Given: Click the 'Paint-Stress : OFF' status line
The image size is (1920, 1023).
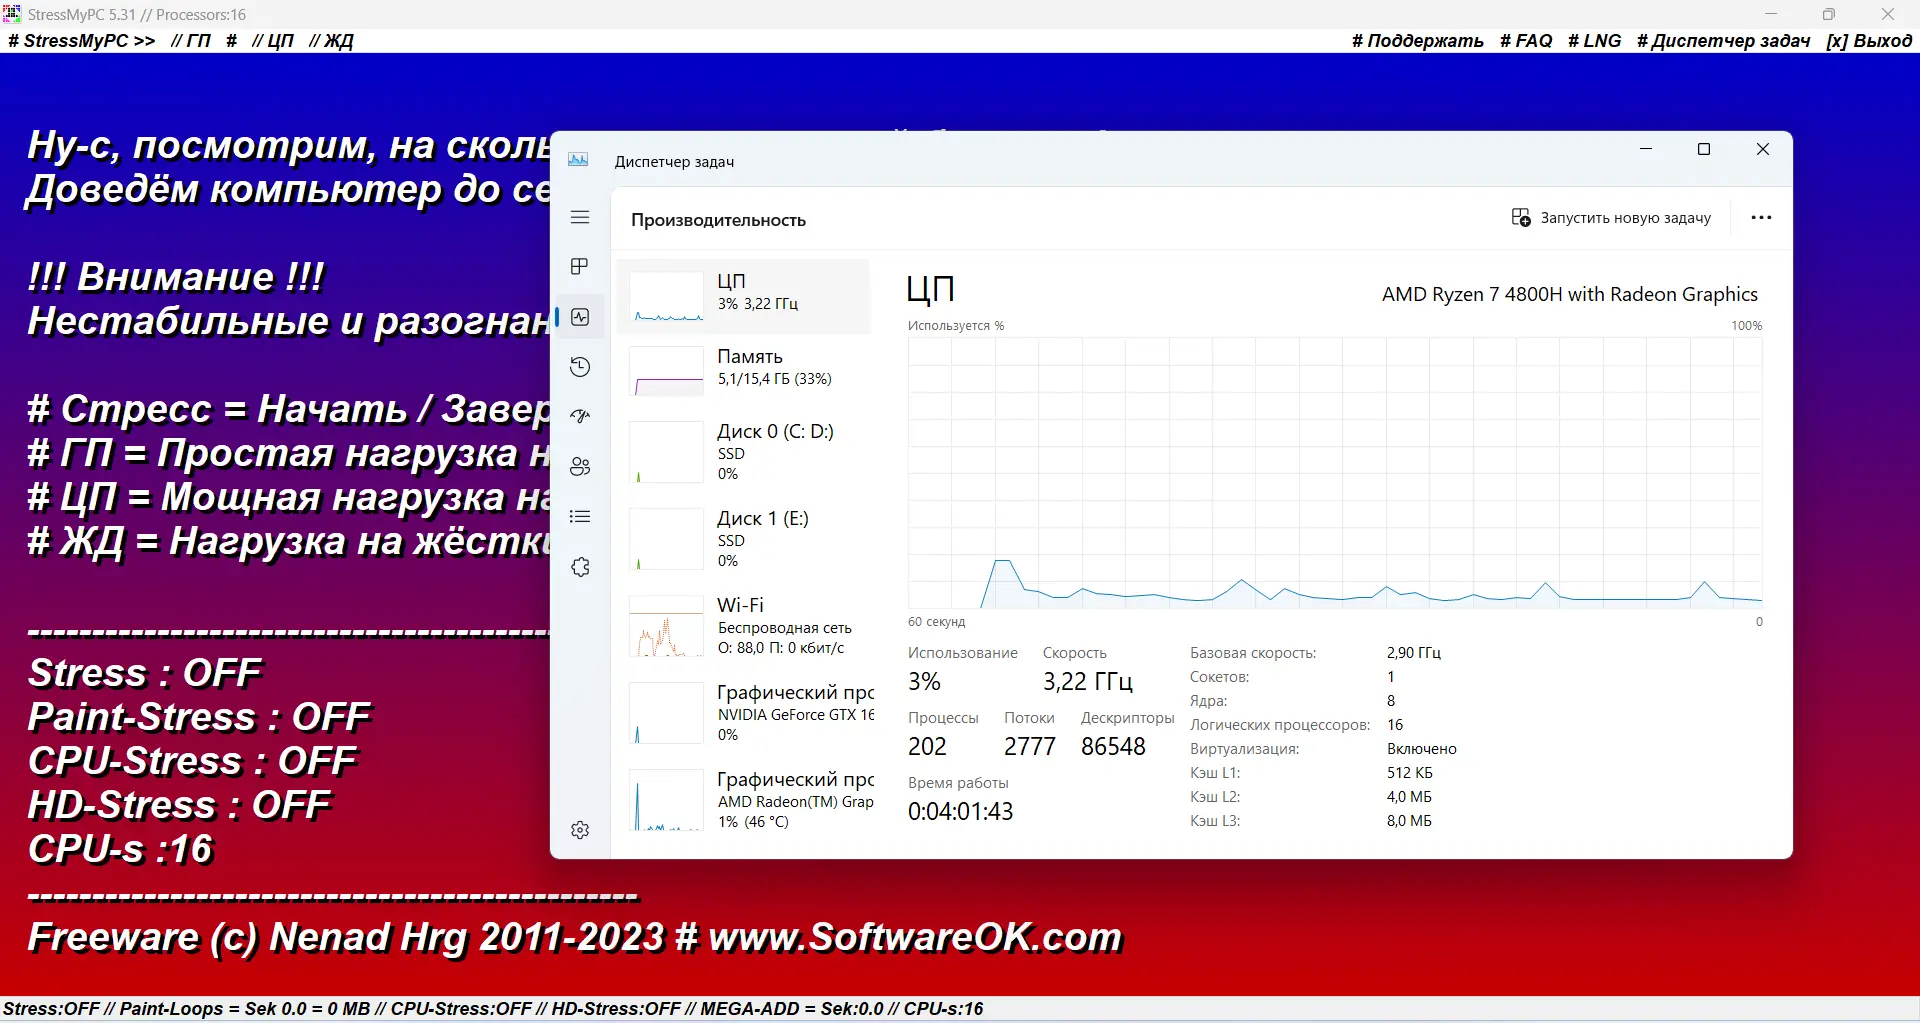Looking at the screenshot, I should tap(199, 717).
